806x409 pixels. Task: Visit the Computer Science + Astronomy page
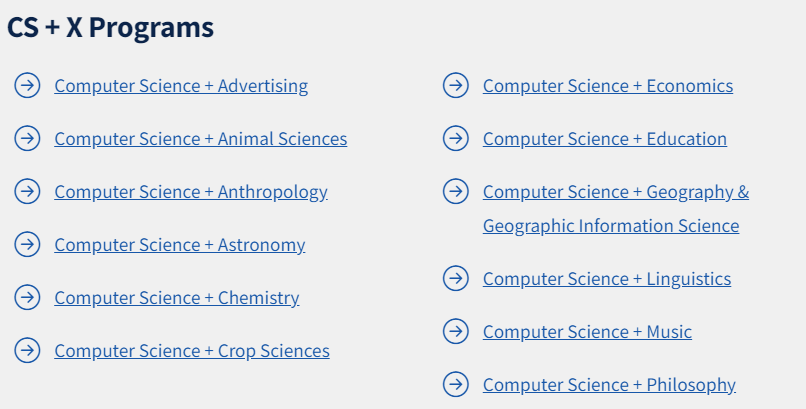(x=179, y=245)
